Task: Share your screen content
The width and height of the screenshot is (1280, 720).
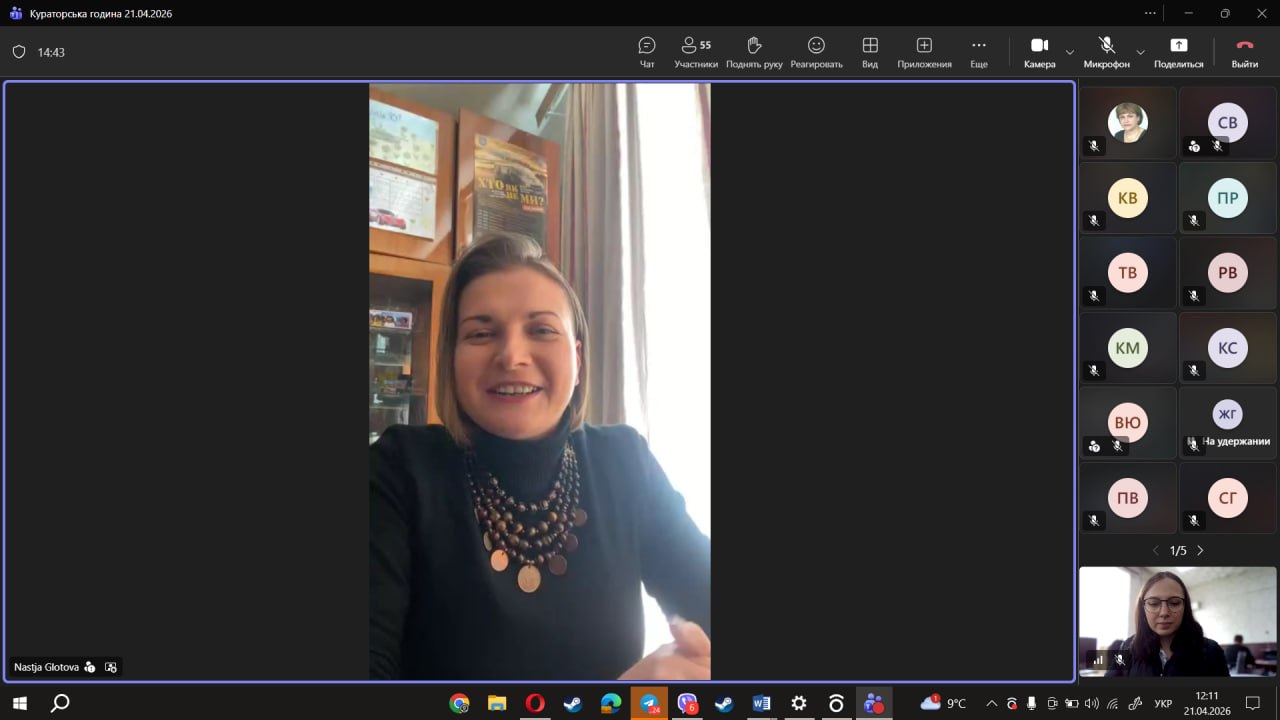Action: 1178,52
